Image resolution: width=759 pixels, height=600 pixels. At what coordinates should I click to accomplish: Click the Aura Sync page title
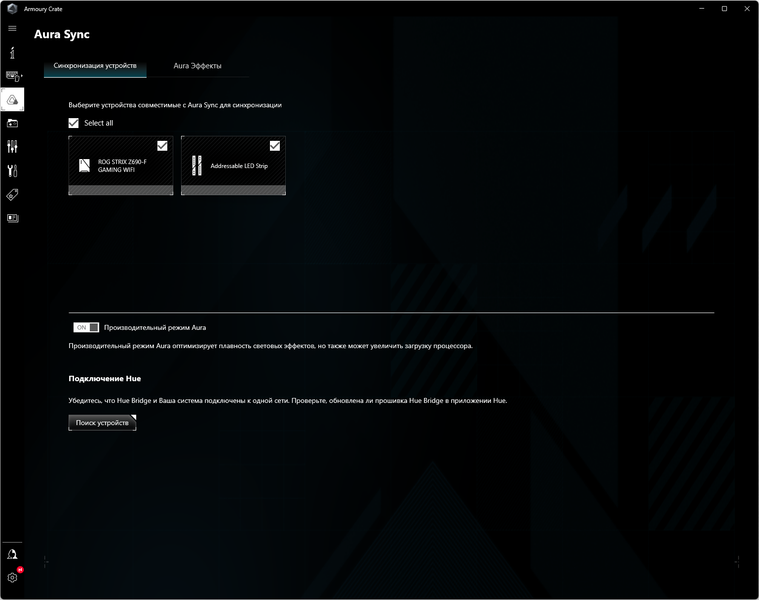click(x=62, y=34)
